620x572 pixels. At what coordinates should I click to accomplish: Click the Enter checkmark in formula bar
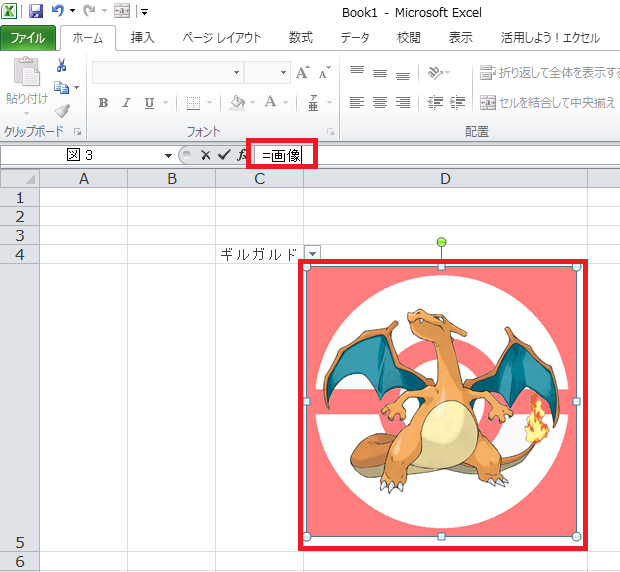coord(224,155)
